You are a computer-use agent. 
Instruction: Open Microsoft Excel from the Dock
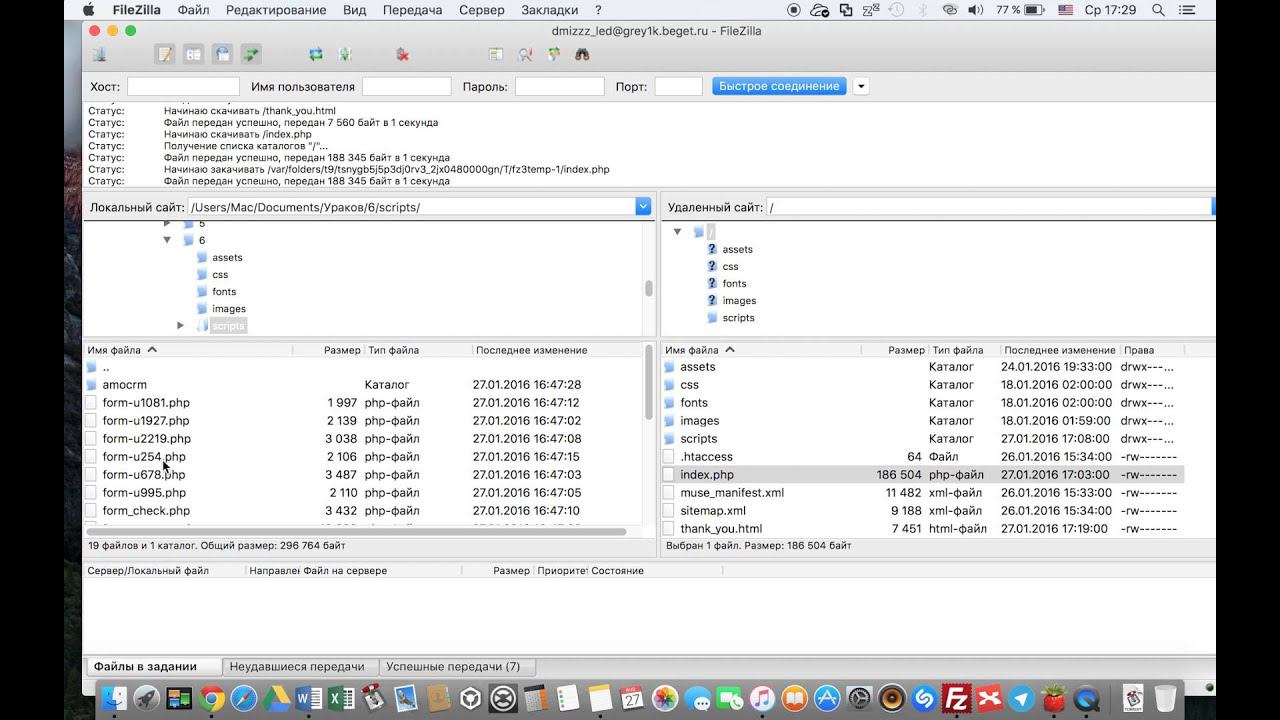coord(341,698)
